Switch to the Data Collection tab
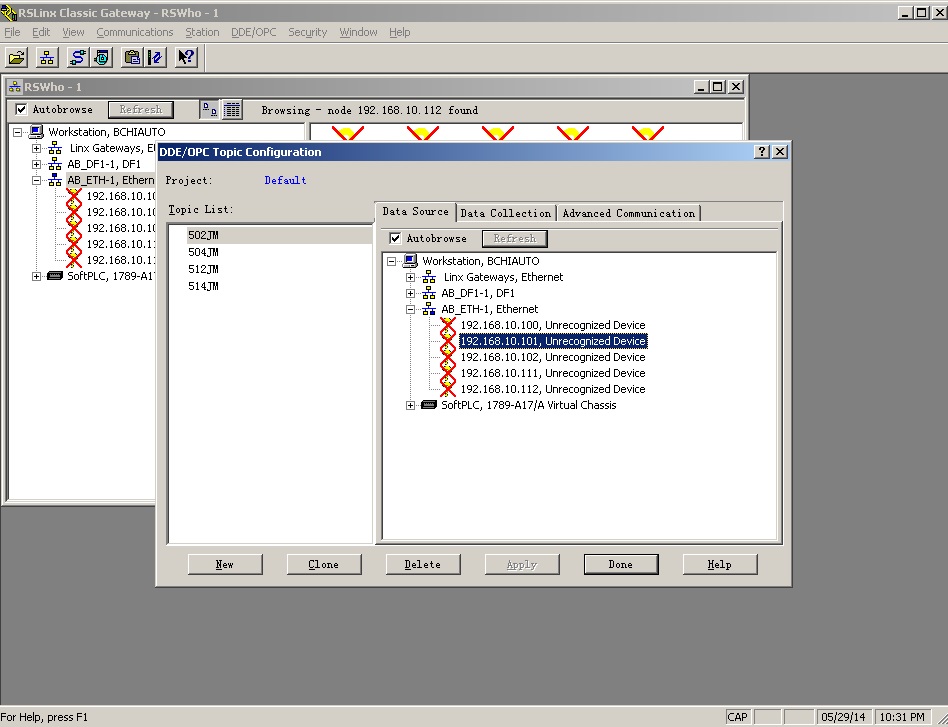The height and width of the screenshot is (727, 948). pyautogui.click(x=506, y=213)
